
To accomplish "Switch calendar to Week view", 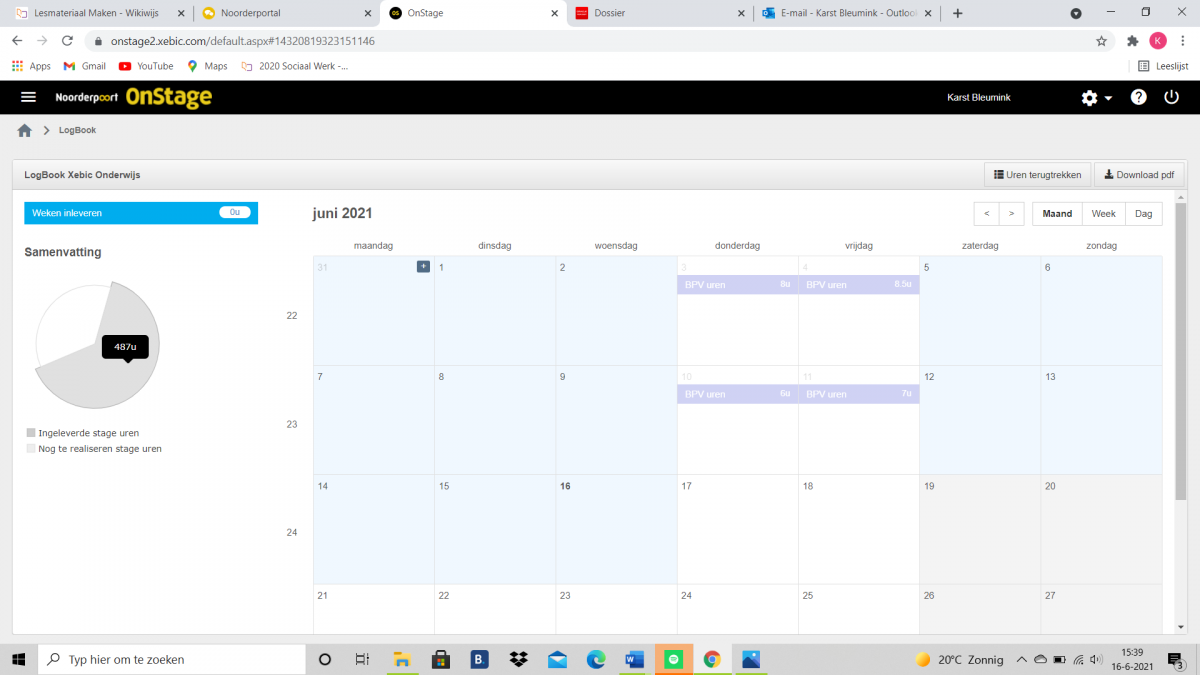I will 1103,214.
